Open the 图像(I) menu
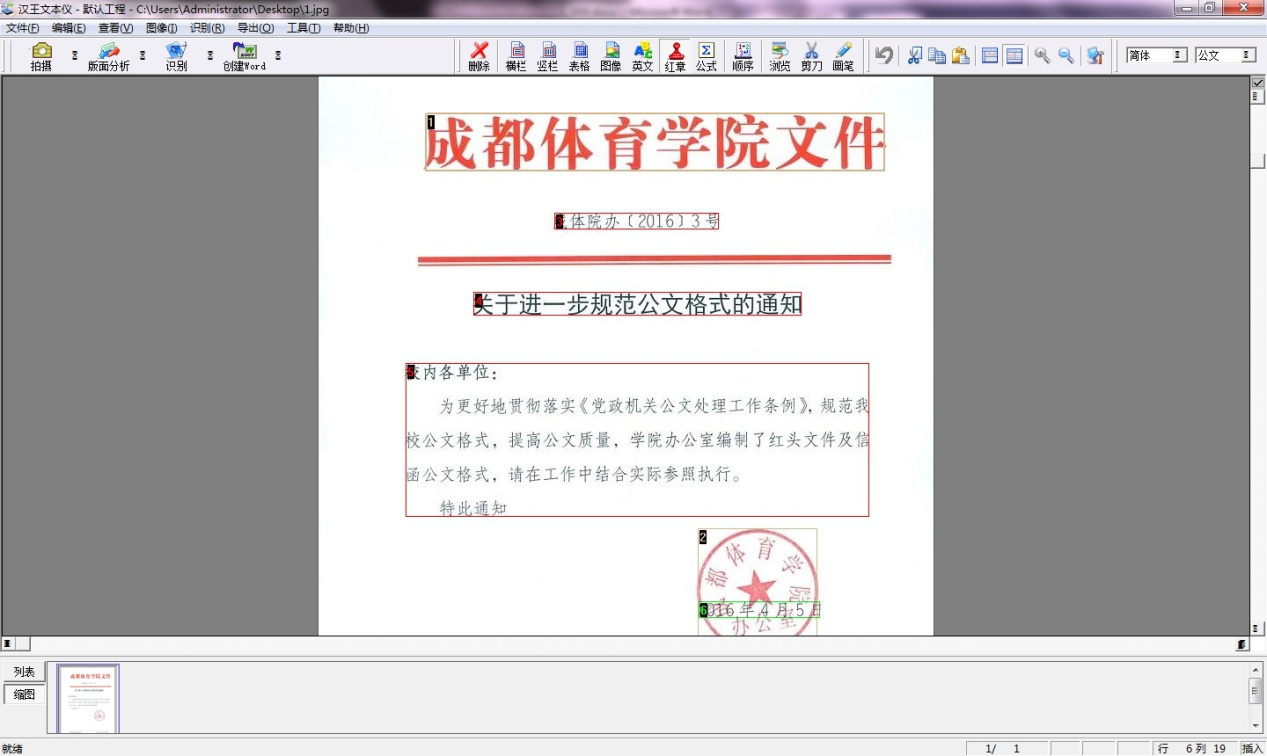The height and width of the screenshot is (756, 1267). coord(161,28)
